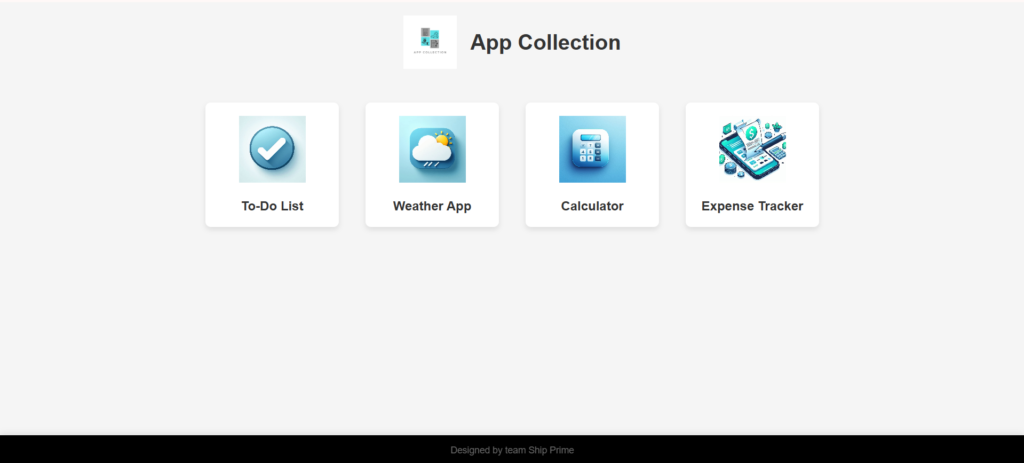
Task: Select the "Calculator" text label
Action: (592, 206)
